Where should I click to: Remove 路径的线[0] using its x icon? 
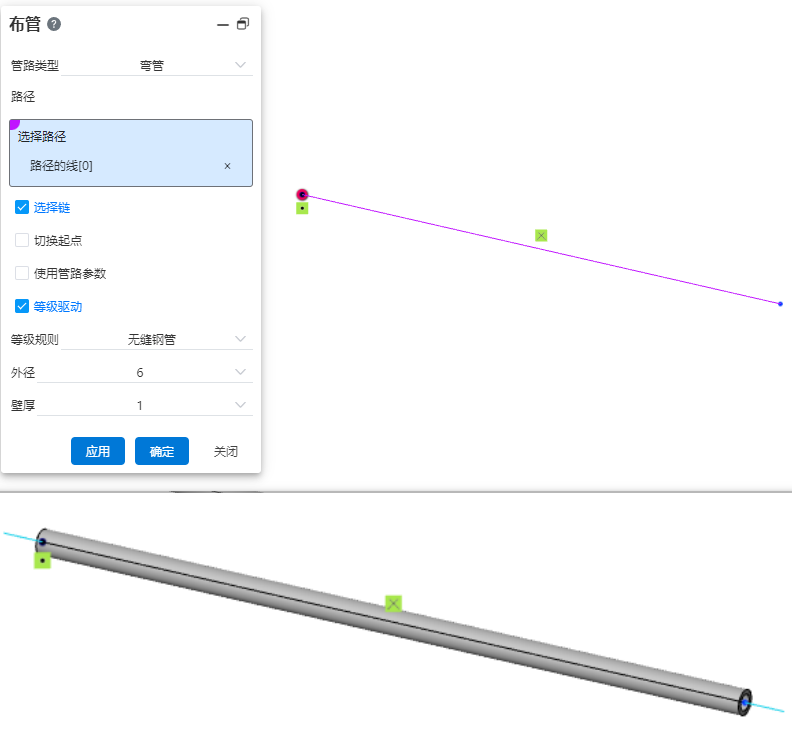tap(227, 166)
